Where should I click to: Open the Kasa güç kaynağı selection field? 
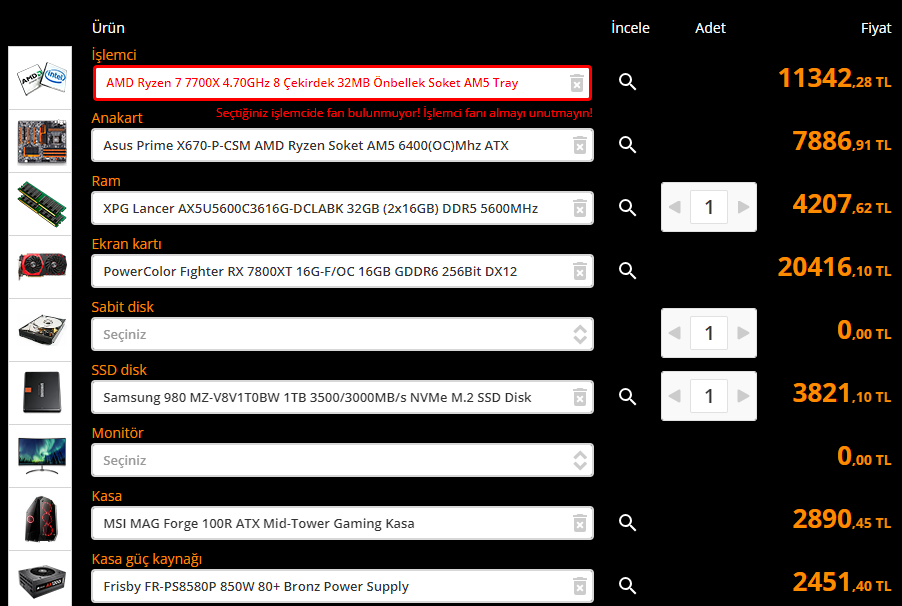click(x=342, y=586)
